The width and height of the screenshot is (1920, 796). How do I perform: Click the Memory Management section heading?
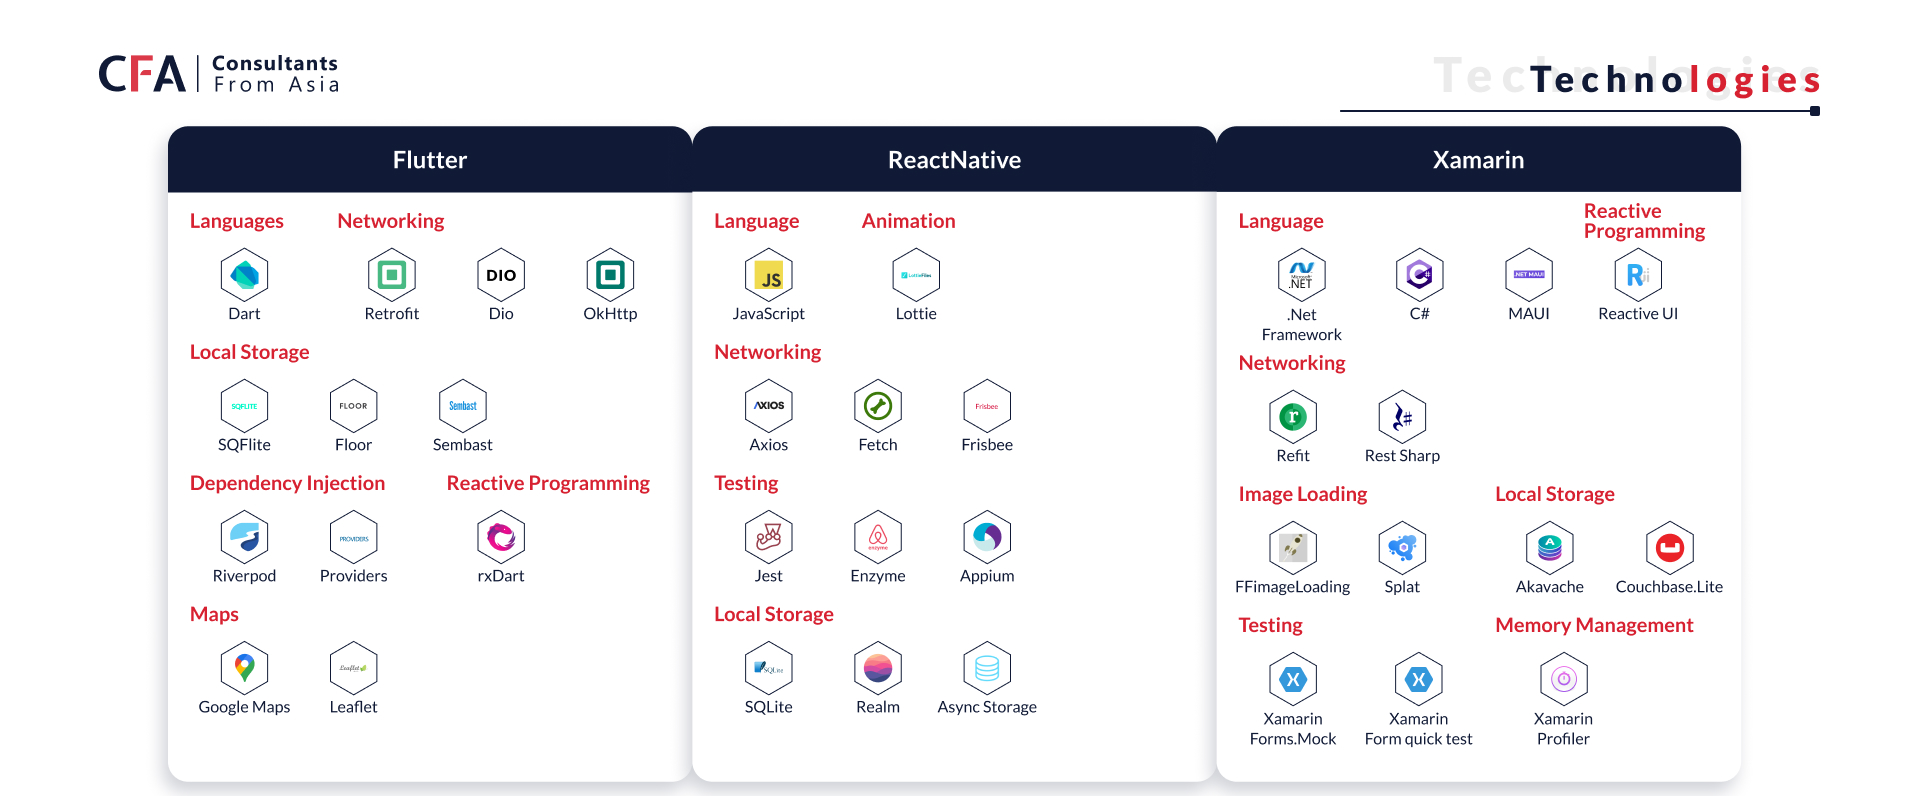[1594, 625]
